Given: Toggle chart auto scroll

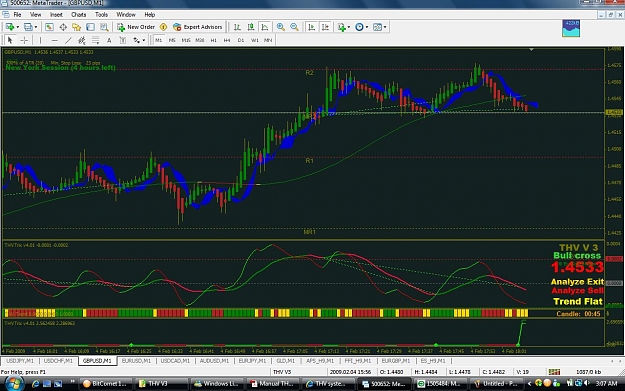Looking at the screenshot, I should 311,27.
